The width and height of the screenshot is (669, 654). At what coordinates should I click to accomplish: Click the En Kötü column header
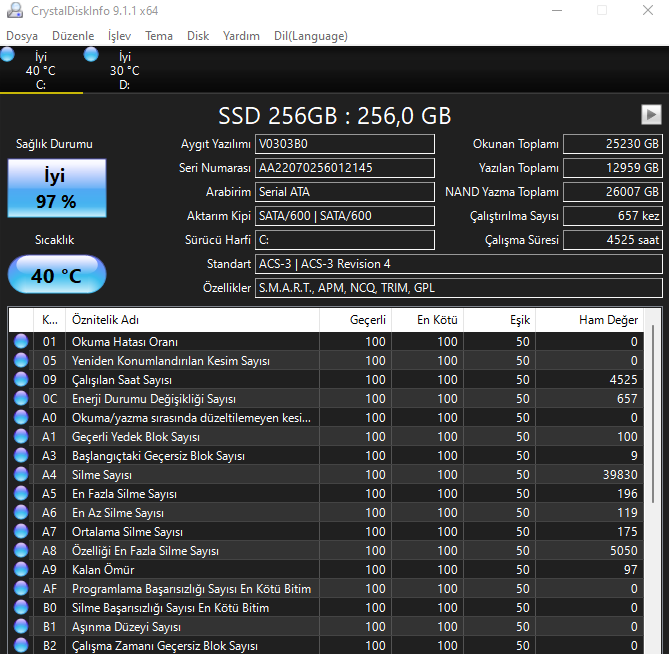click(428, 320)
